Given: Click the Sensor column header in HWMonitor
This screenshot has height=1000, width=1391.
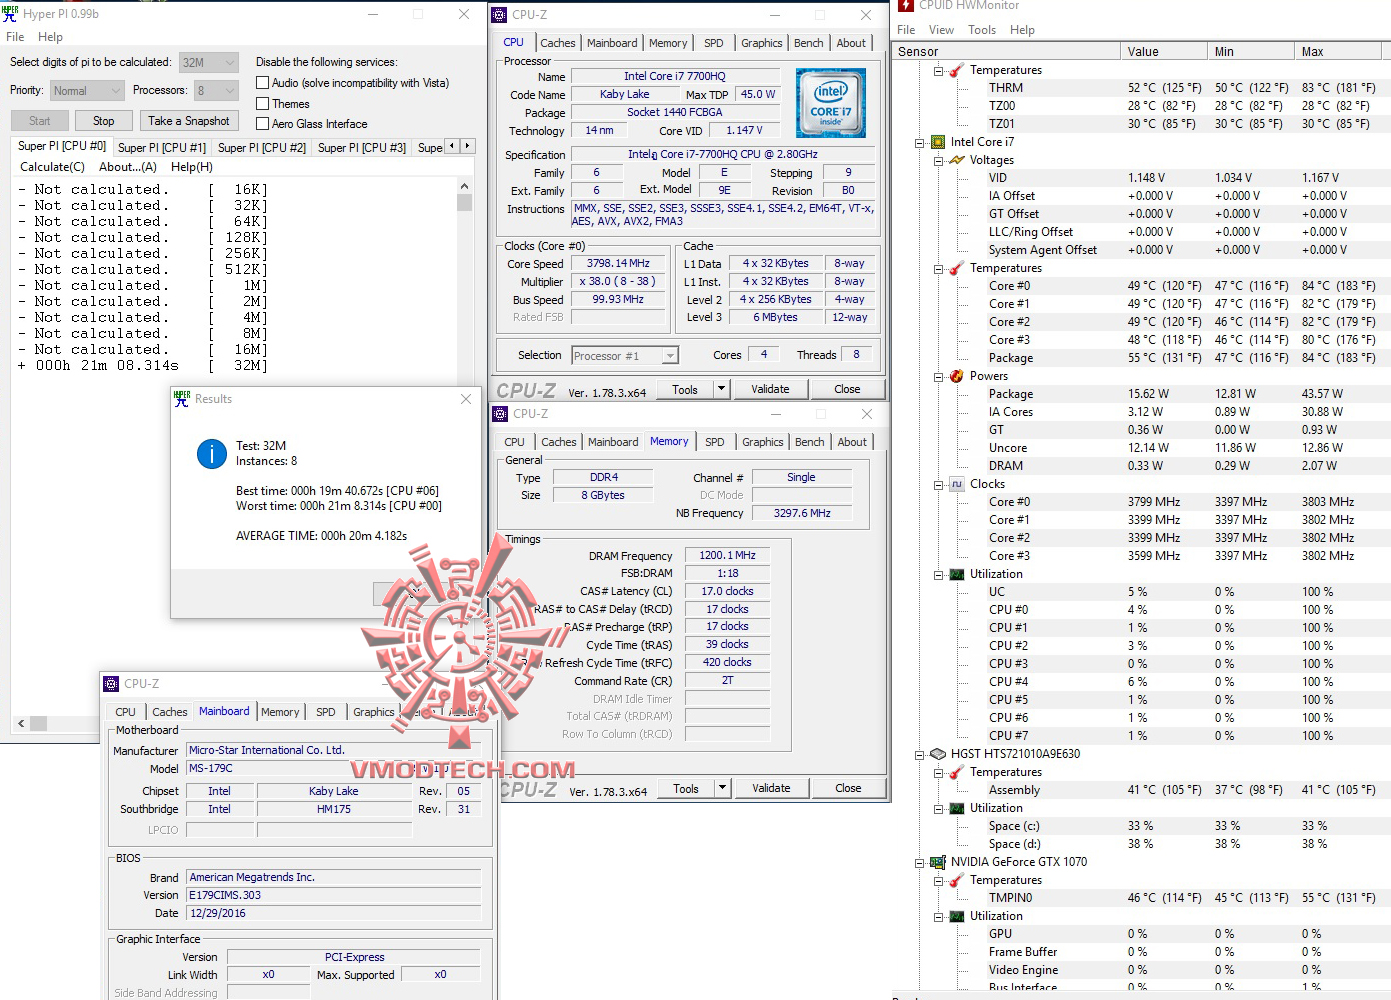Looking at the screenshot, I should click(x=1007, y=51).
